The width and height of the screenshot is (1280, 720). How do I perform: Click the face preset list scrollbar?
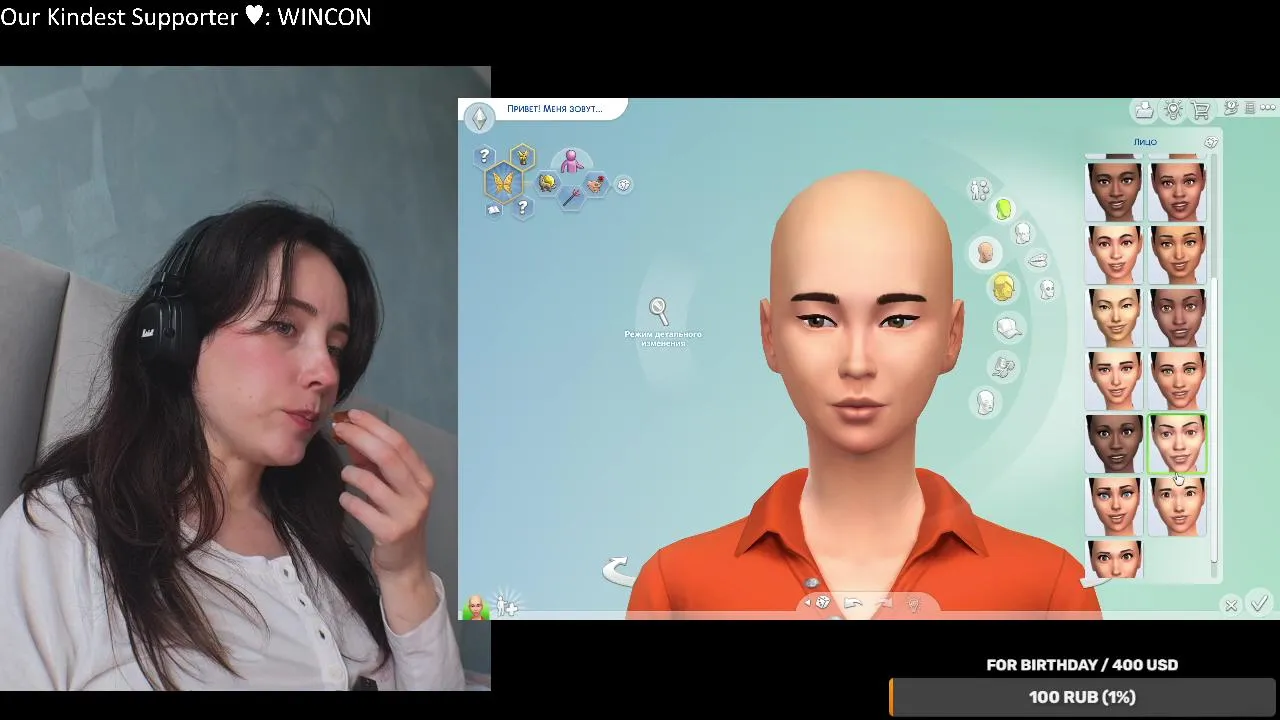[x=1215, y=420]
